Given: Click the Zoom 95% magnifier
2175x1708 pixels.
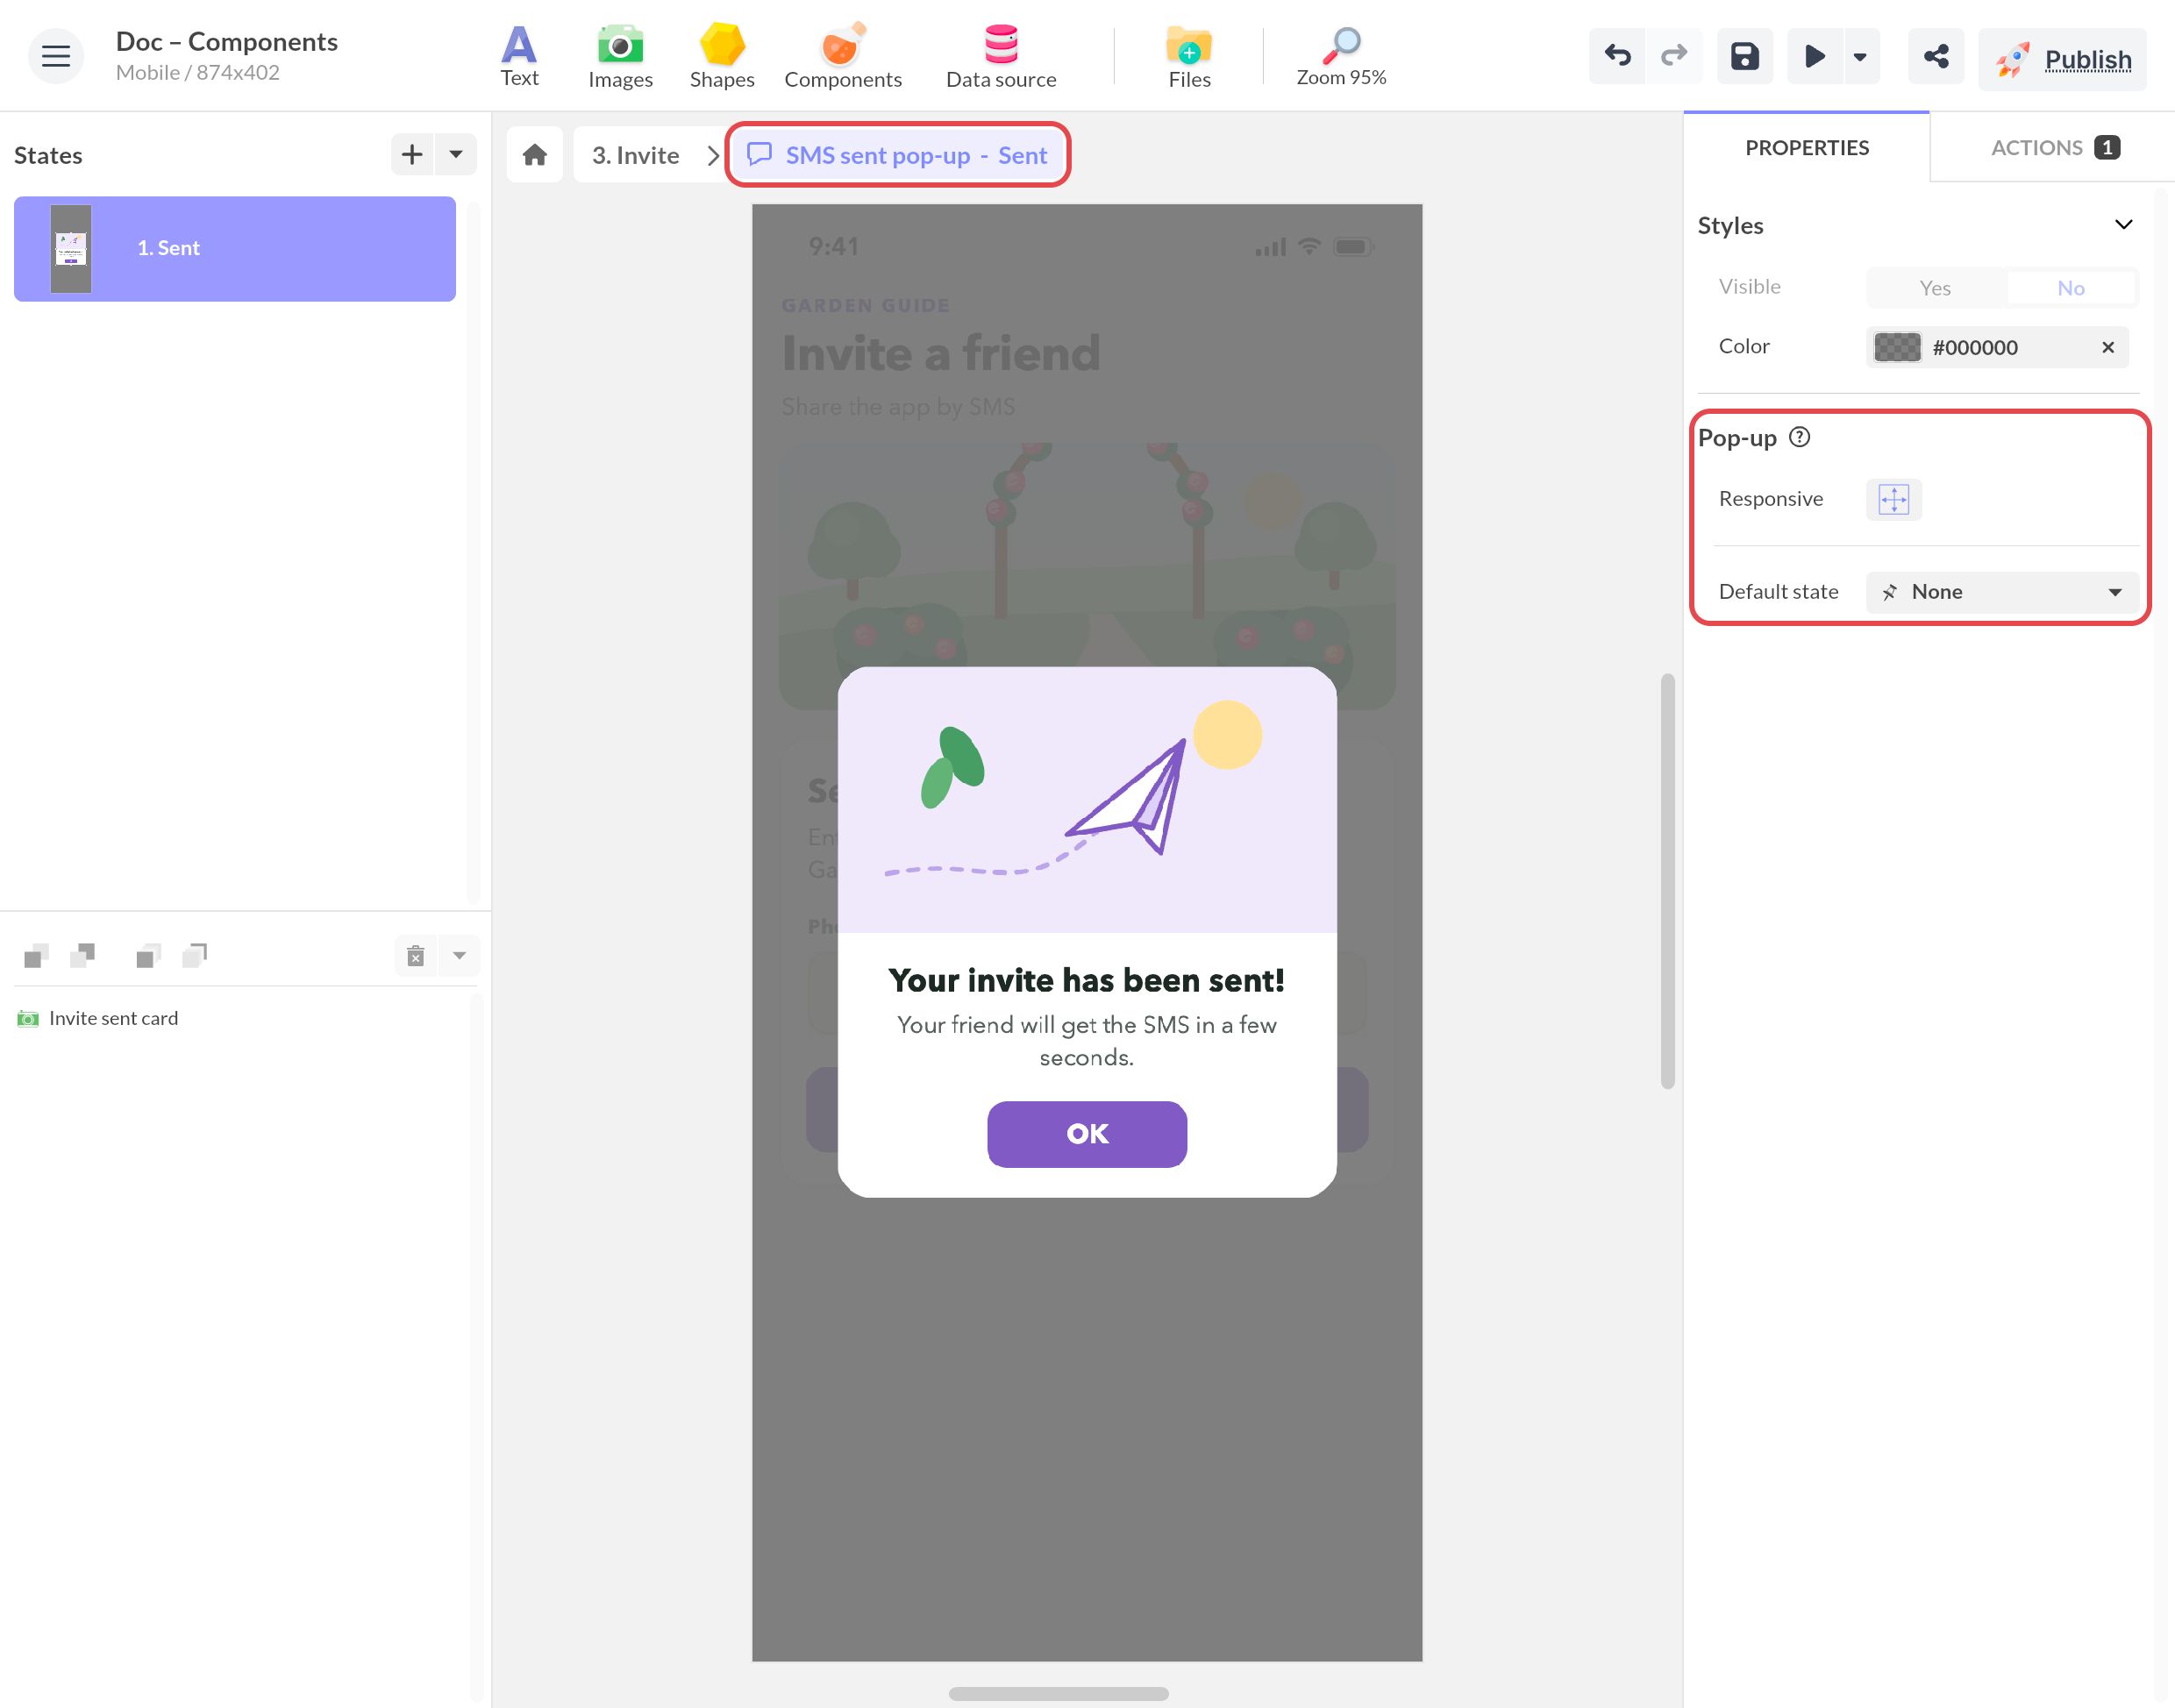Looking at the screenshot, I should [x=1341, y=56].
